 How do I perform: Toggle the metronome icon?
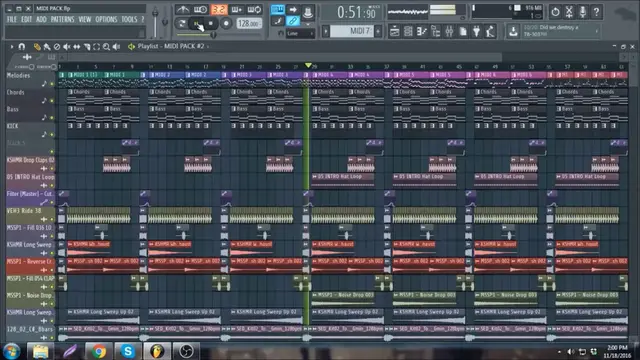[183, 9]
